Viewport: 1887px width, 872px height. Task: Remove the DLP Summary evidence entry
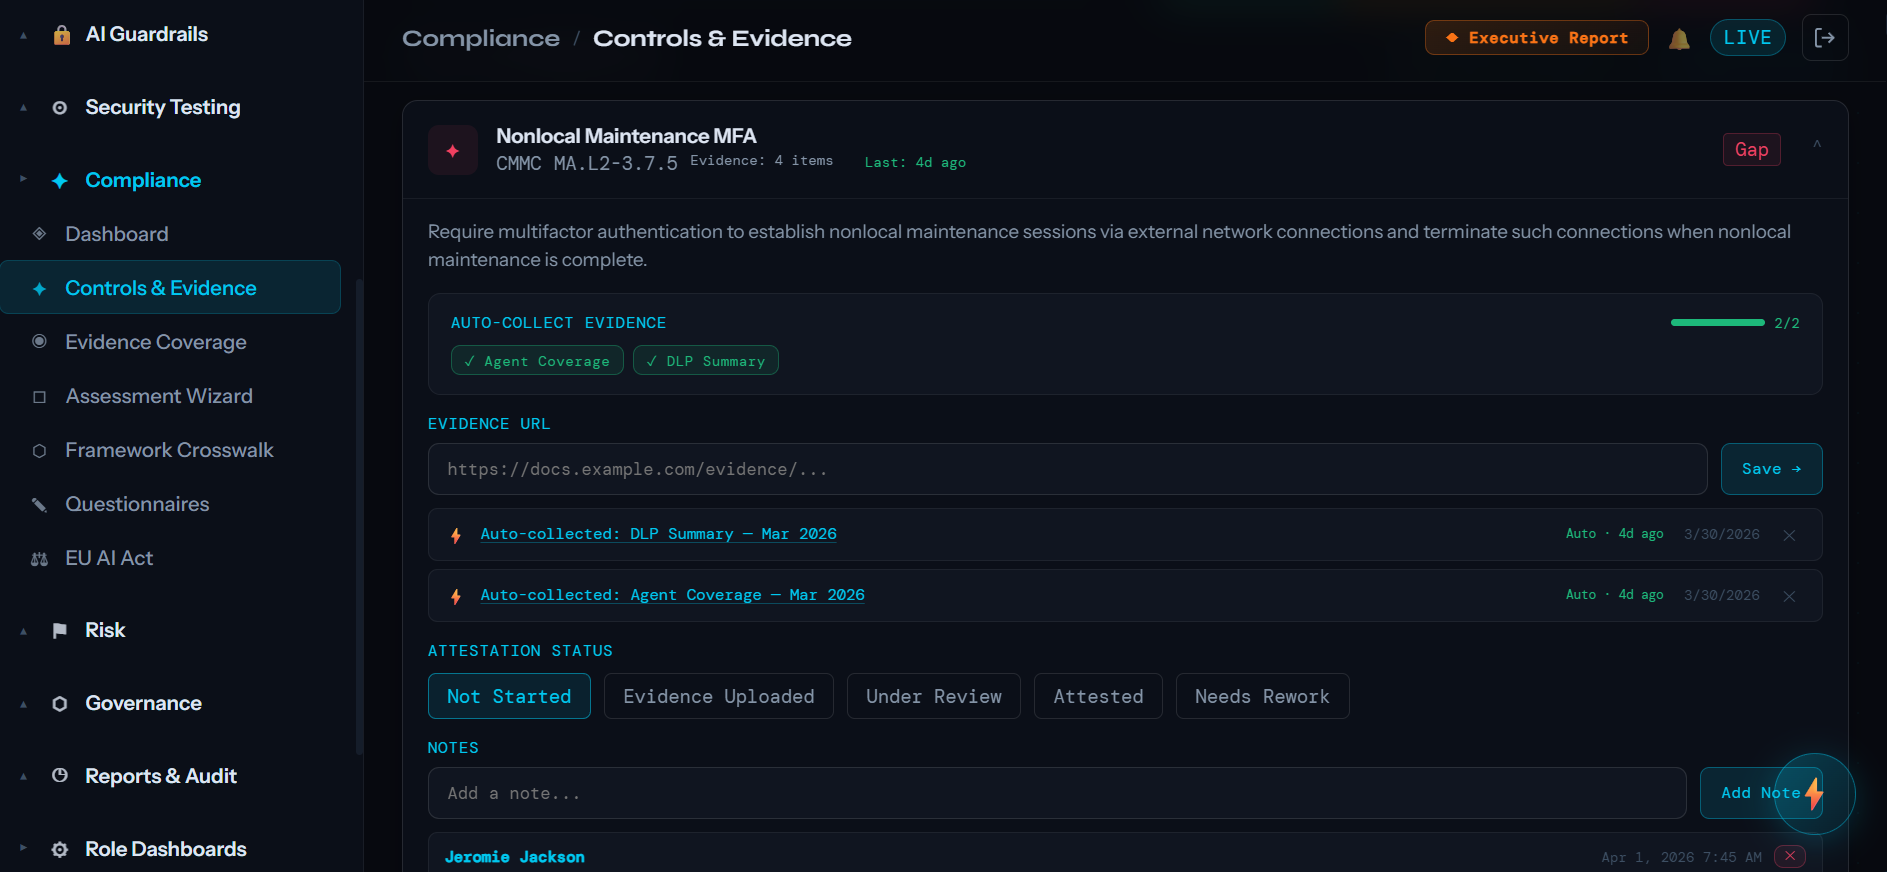(1789, 535)
